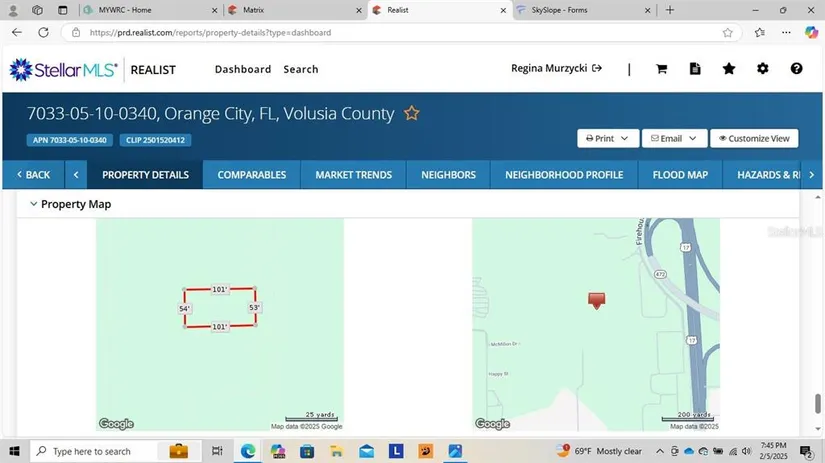Image resolution: width=825 pixels, height=463 pixels.
Task: Click the help question mark icon
Action: (x=796, y=69)
